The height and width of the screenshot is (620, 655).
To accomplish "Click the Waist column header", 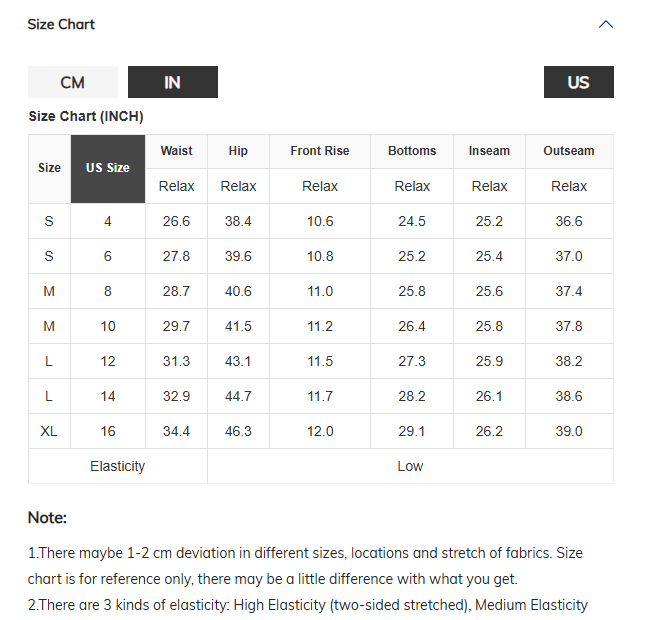I will click(176, 151).
